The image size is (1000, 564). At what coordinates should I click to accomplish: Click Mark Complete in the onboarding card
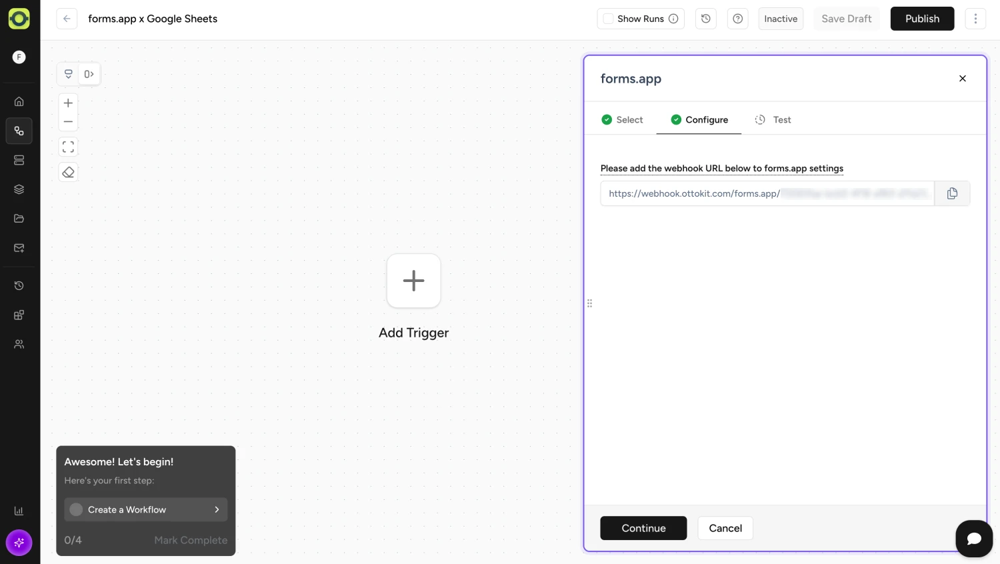[191, 540]
